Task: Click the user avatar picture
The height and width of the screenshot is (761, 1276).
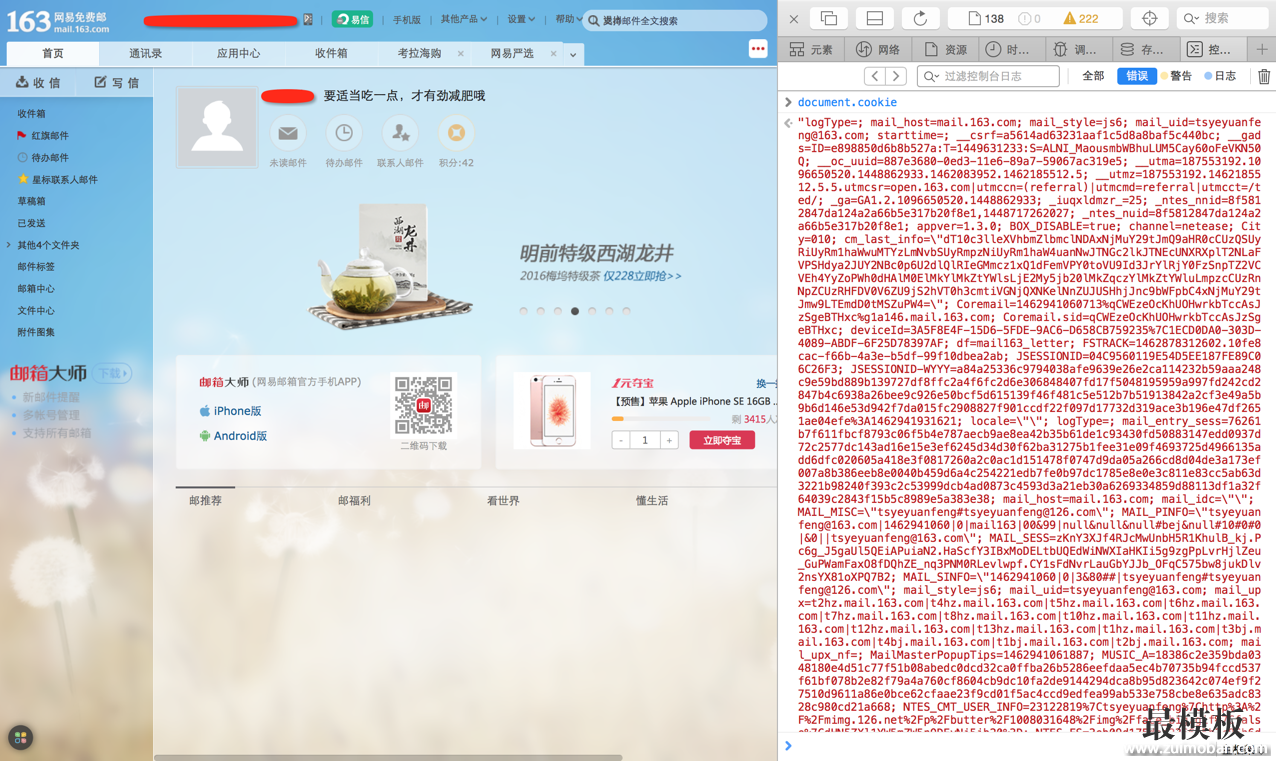Action: click(x=217, y=127)
